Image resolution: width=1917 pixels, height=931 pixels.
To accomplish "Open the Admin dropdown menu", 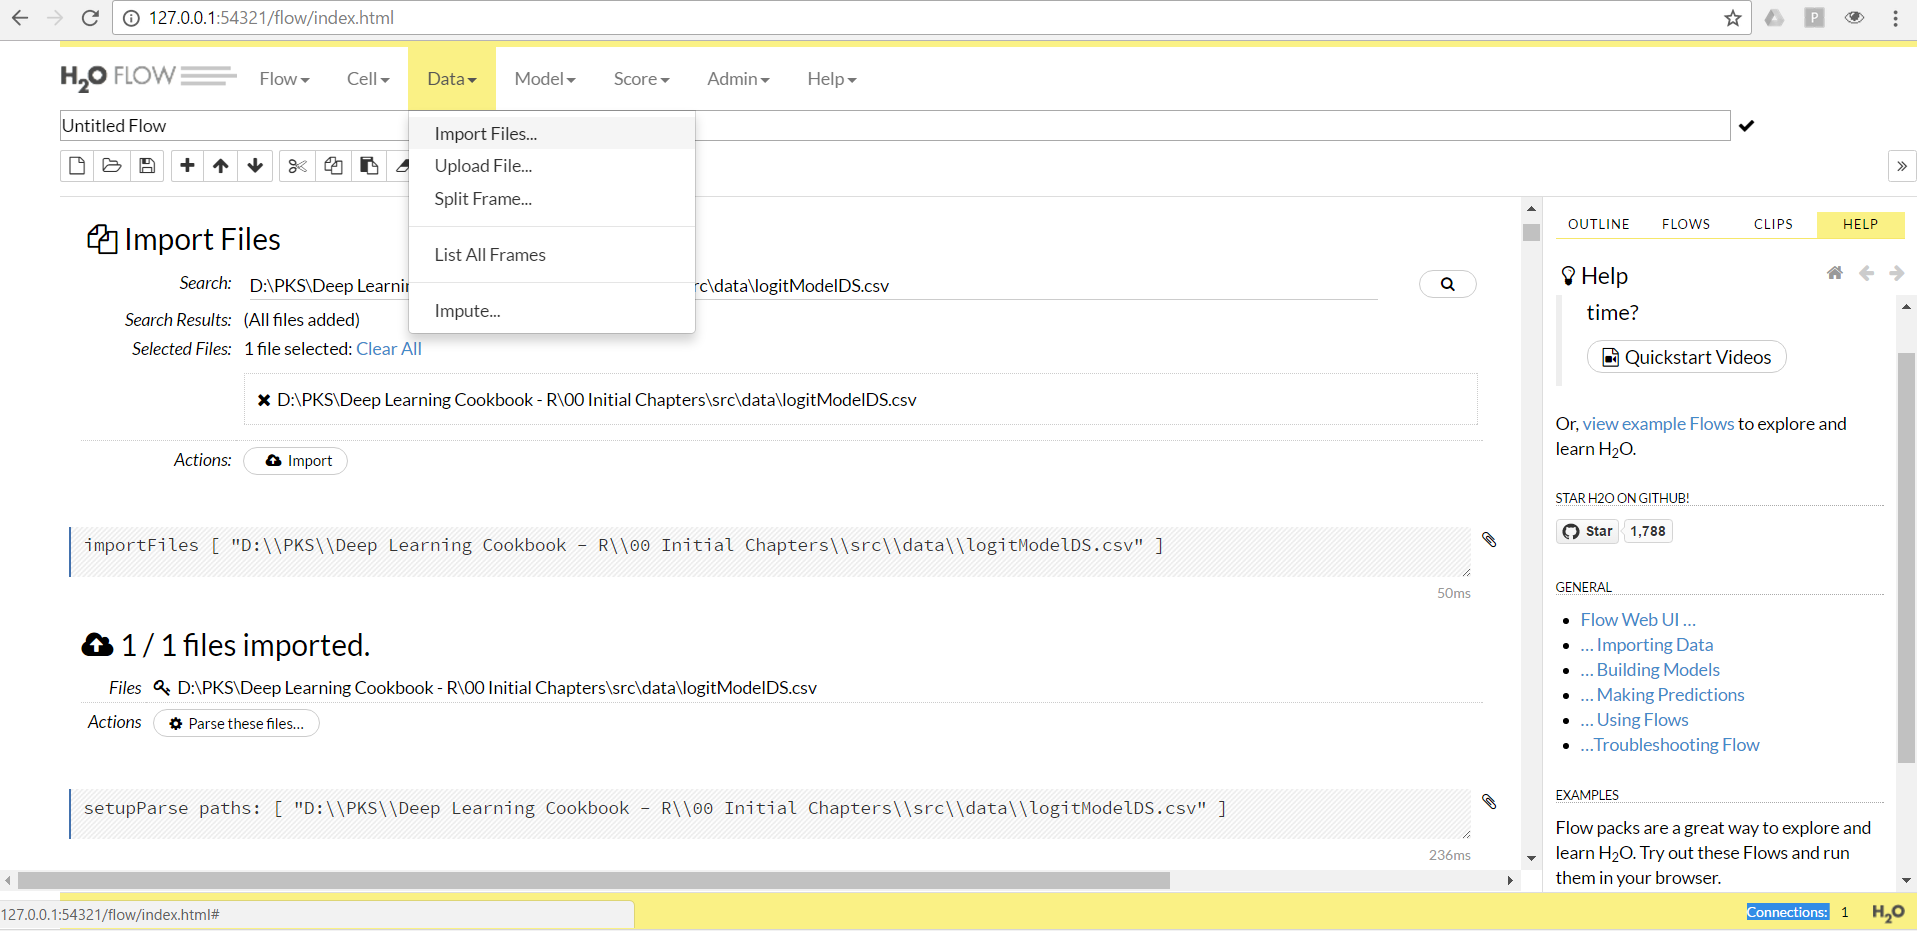I will pyautogui.click(x=738, y=79).
